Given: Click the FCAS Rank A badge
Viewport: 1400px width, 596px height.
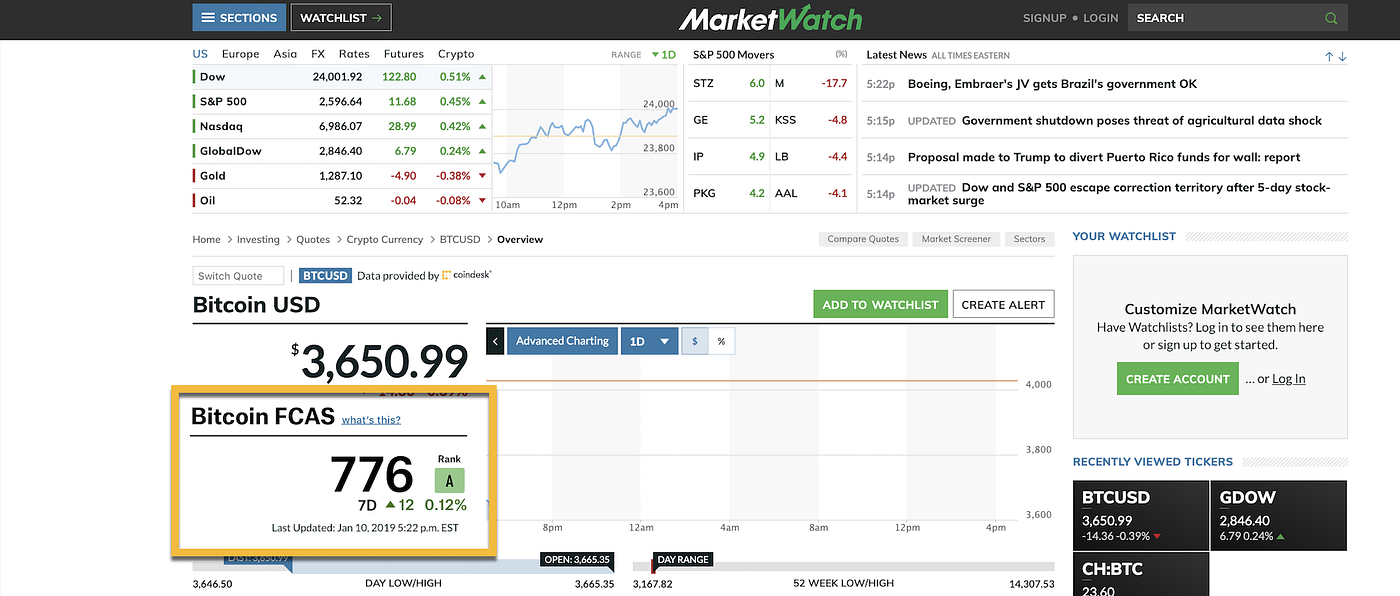Looking at the screenshot, I should click(449, 480).
